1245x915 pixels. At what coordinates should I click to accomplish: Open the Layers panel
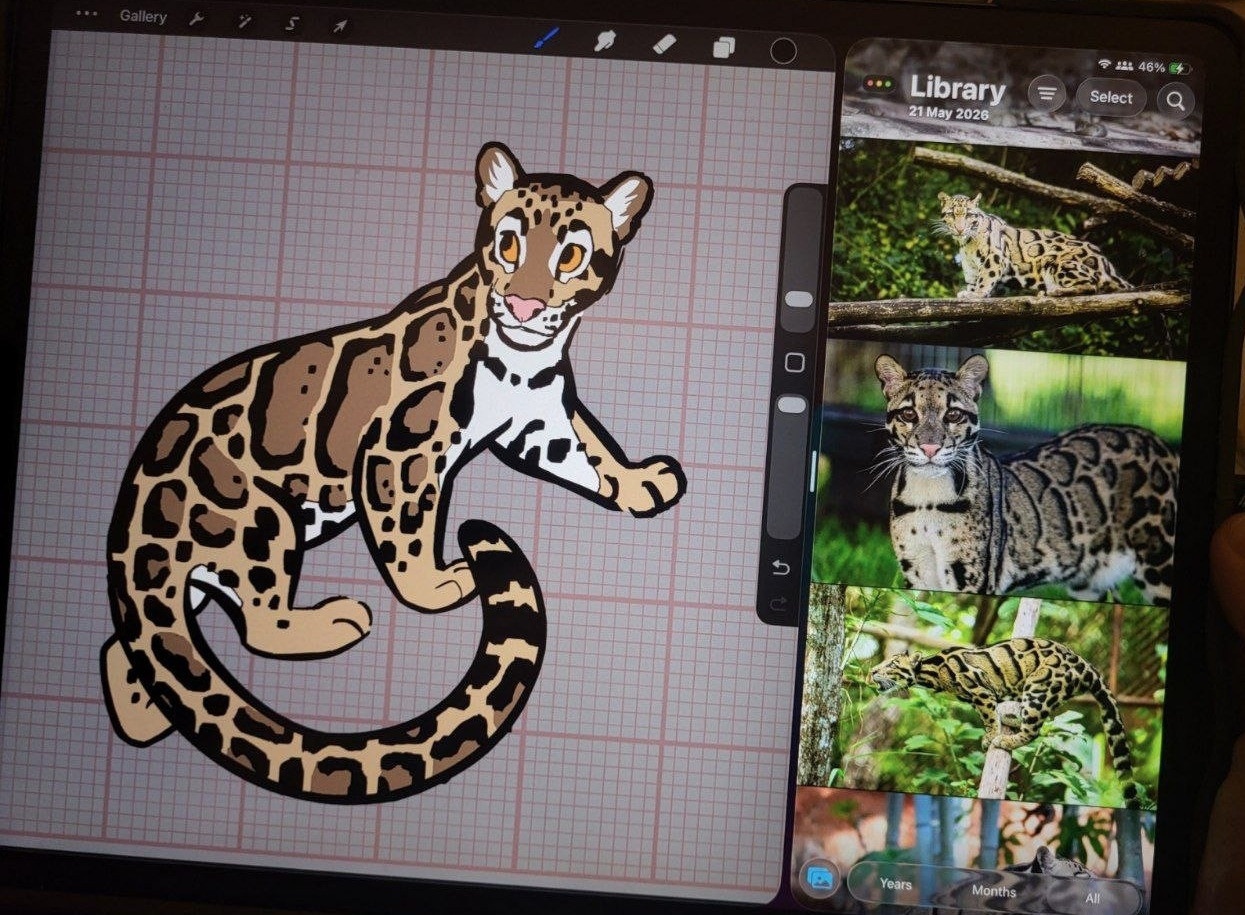[x=723, y=47]
